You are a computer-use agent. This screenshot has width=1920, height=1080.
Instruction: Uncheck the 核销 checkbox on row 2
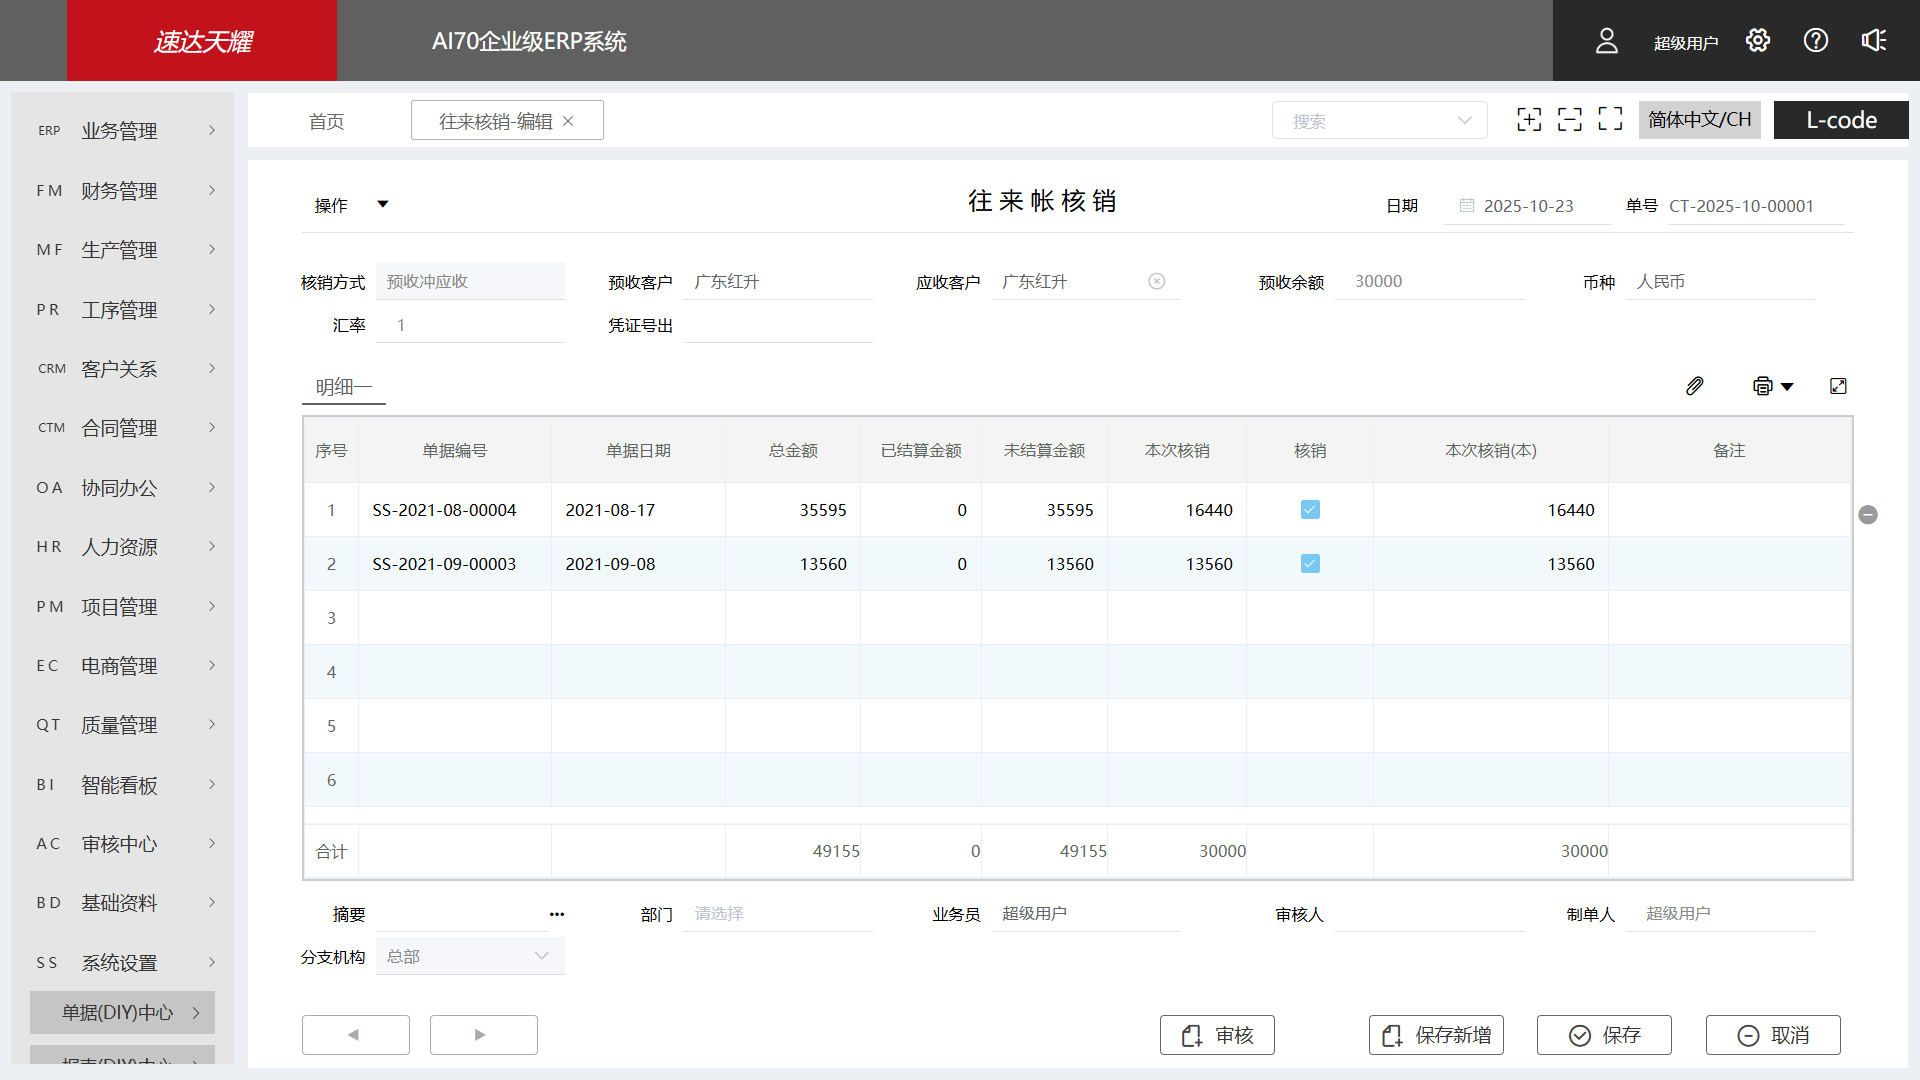coord(1310,563)
